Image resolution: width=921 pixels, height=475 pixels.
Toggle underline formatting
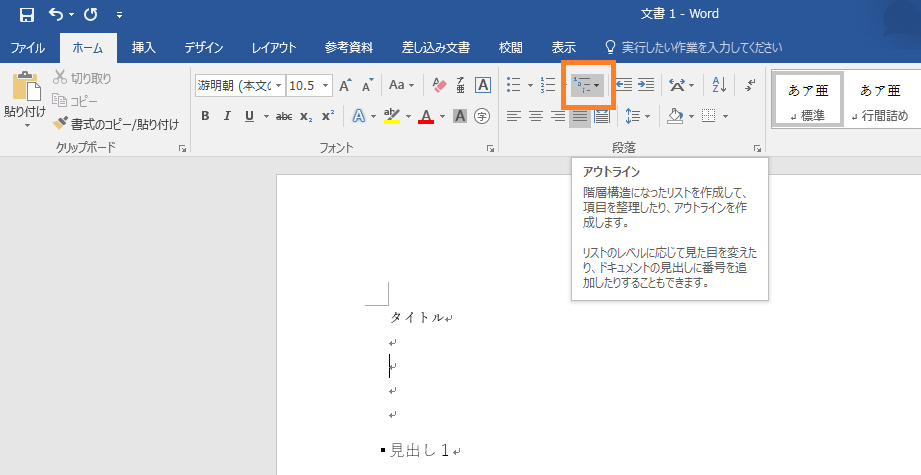(249, 116)
